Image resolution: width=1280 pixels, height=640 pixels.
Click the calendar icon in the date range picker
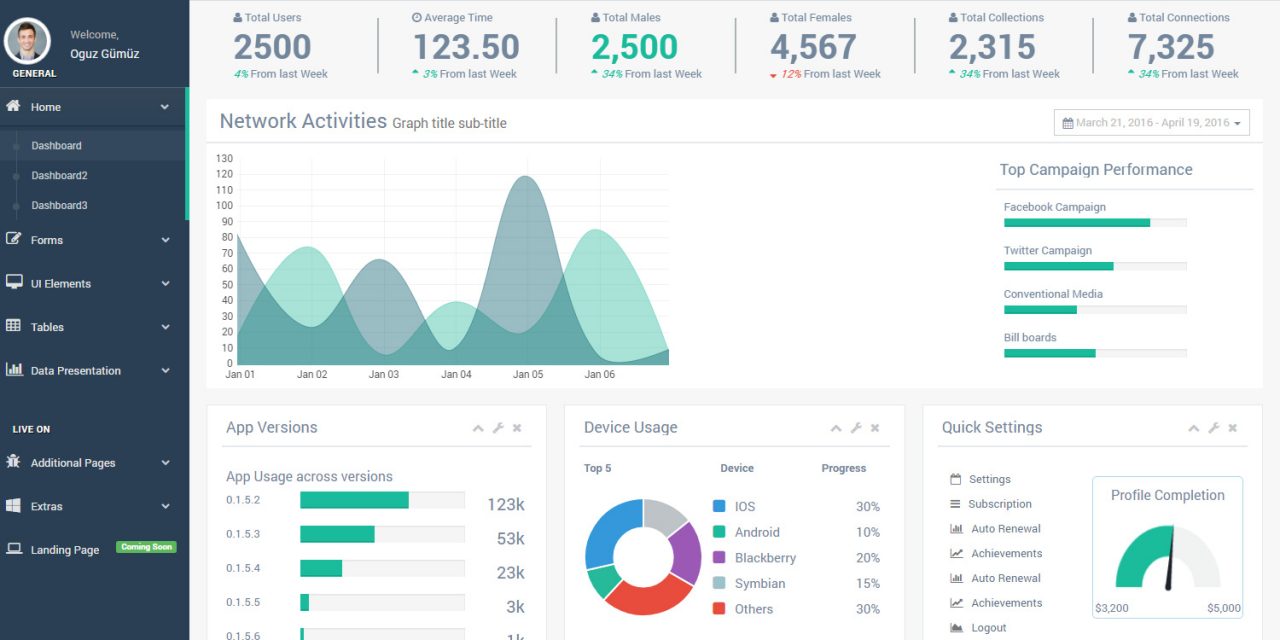click(x=1068, y=123)
